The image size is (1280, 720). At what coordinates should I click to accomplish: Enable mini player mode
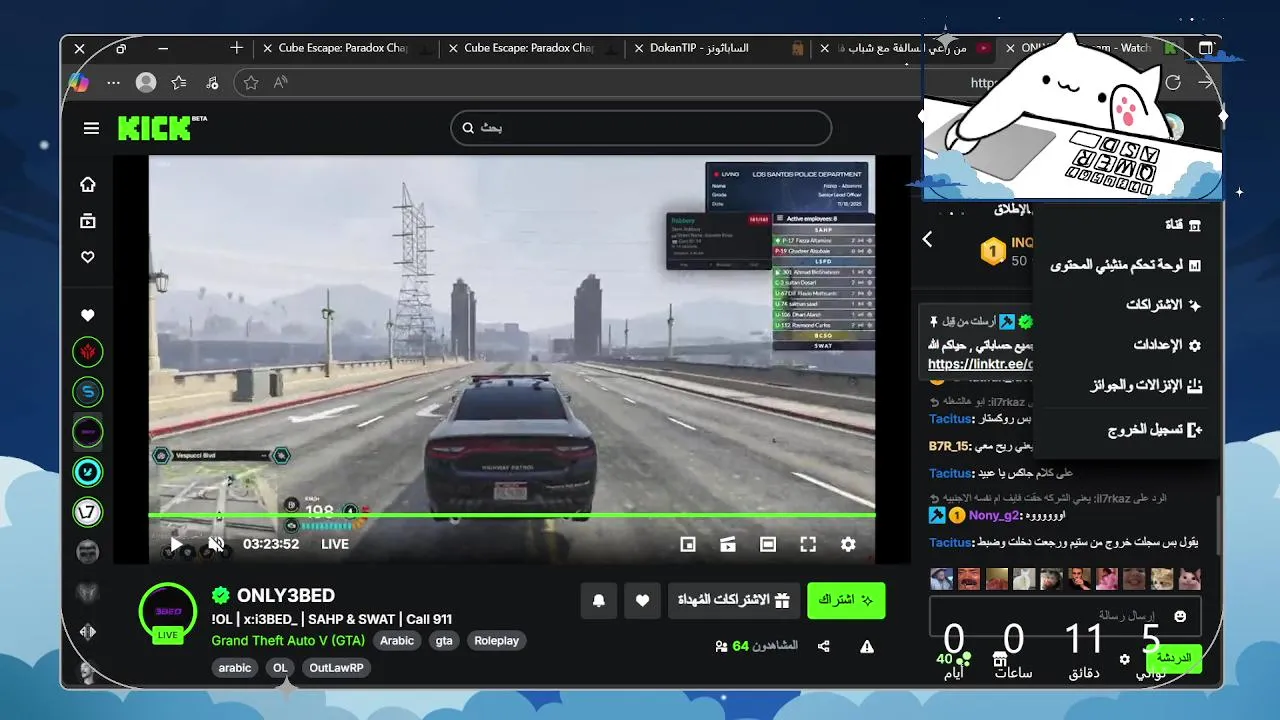[688, 544]
